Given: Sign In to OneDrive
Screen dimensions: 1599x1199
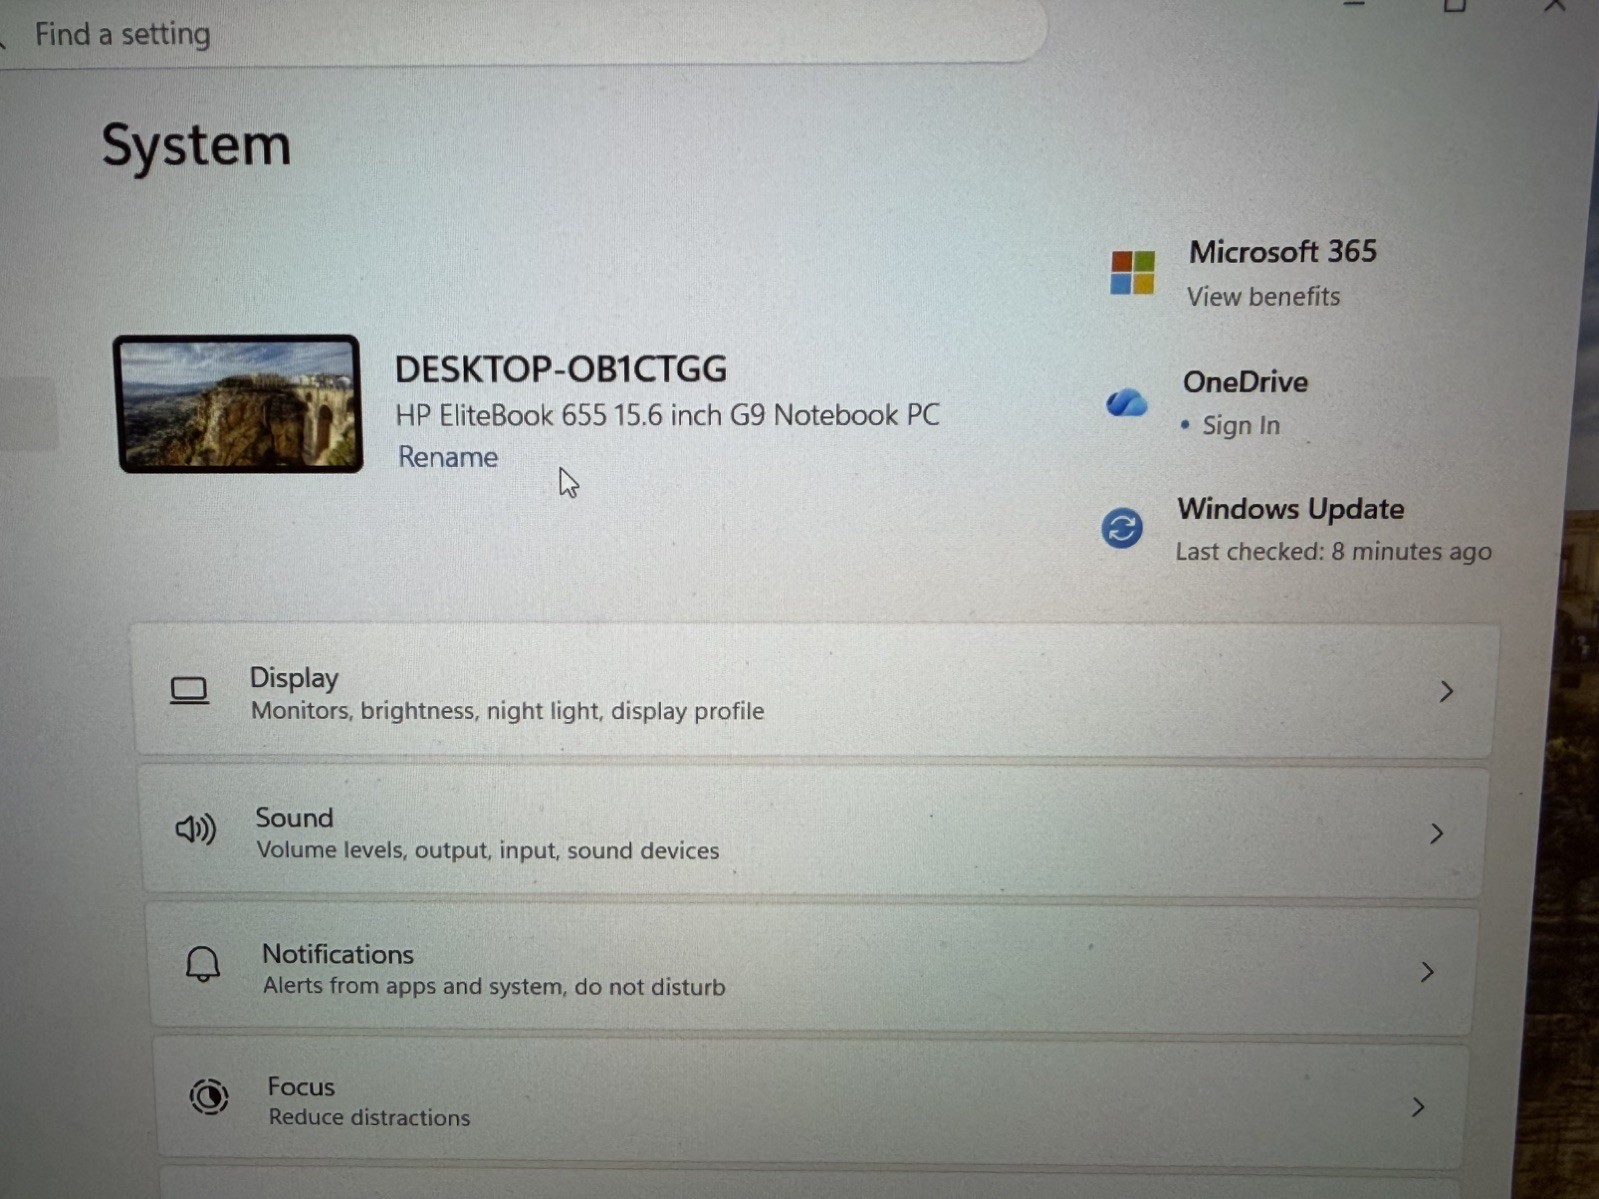Looking at the screenshot, I should 1241,426.
